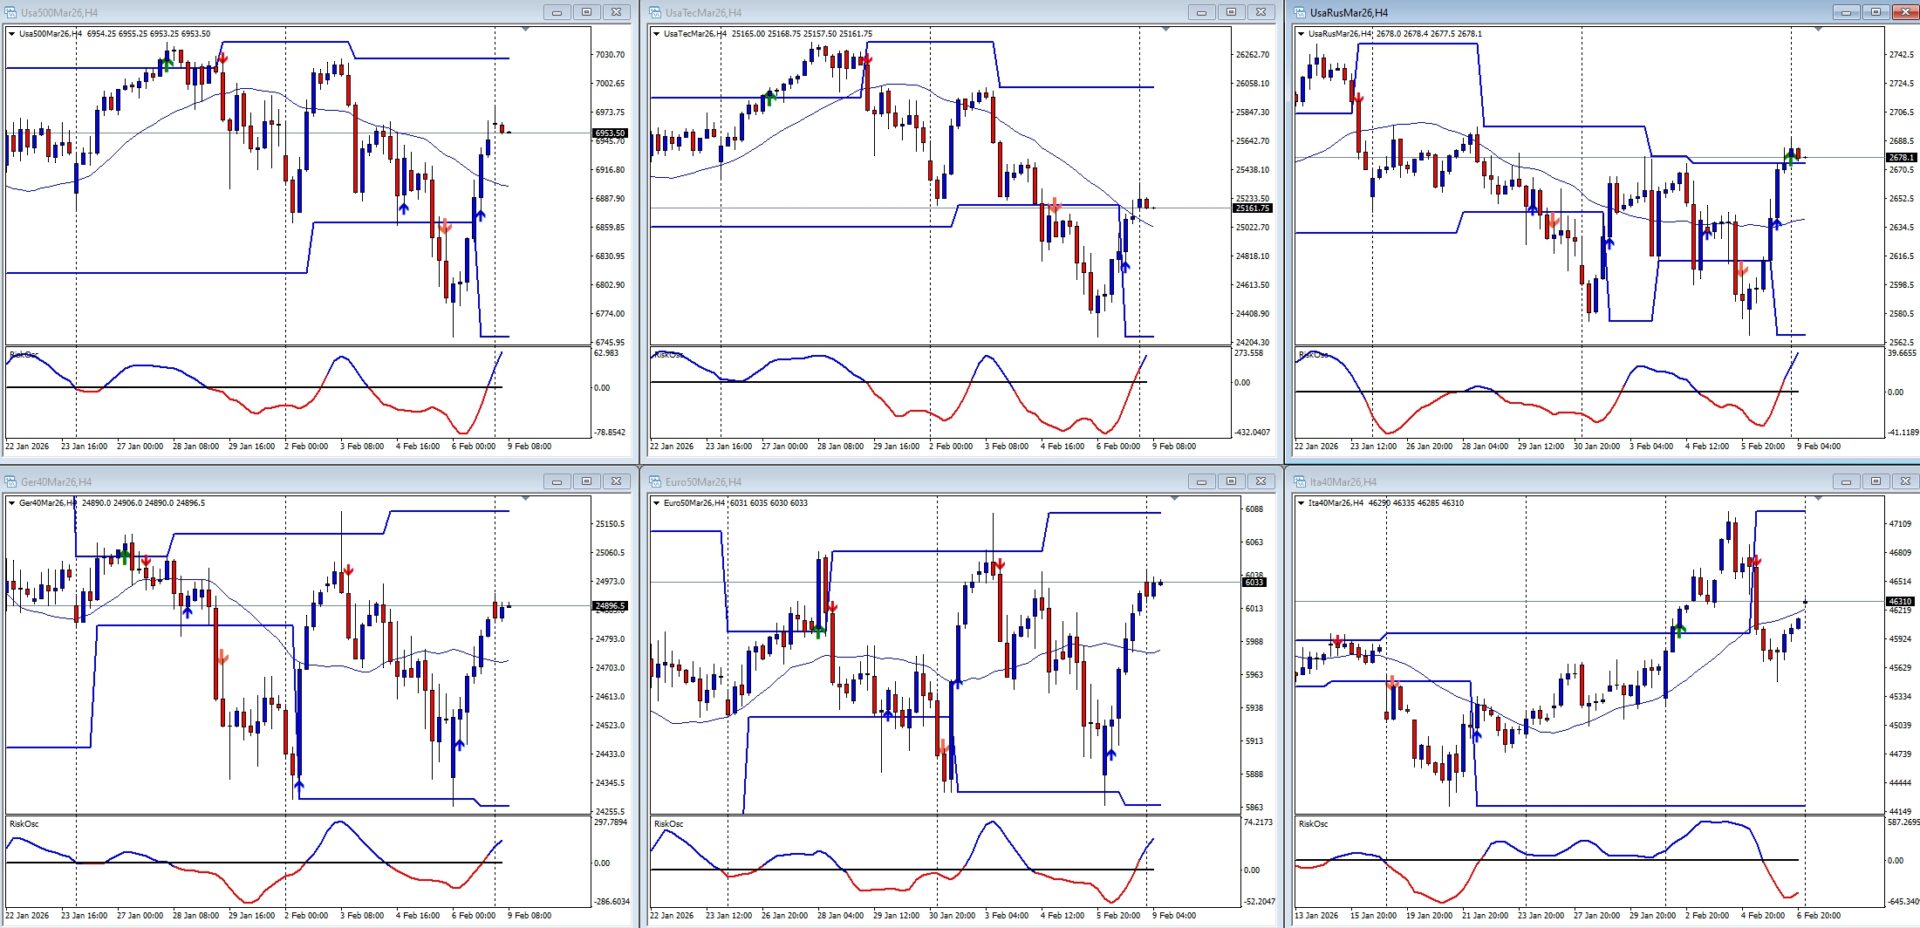This screenshot has height=928, width=1920.
Task: Minimize the Euro50Mar26 chart window
Action: 1201,482
